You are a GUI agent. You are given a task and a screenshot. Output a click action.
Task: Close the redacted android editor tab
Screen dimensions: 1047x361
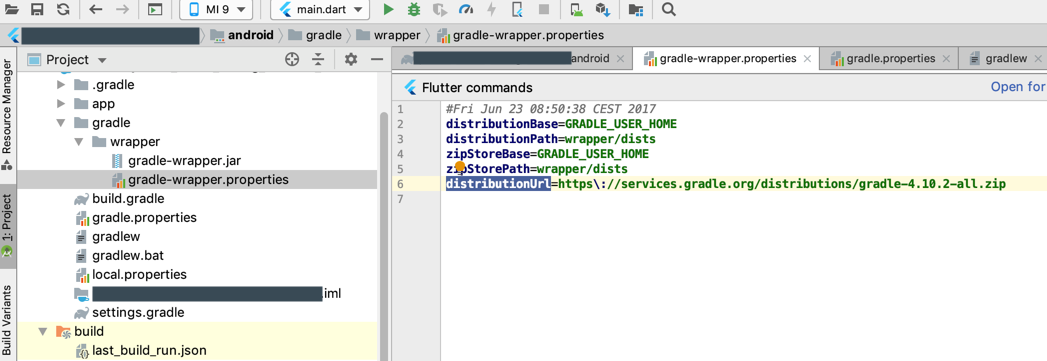point(620,59)
